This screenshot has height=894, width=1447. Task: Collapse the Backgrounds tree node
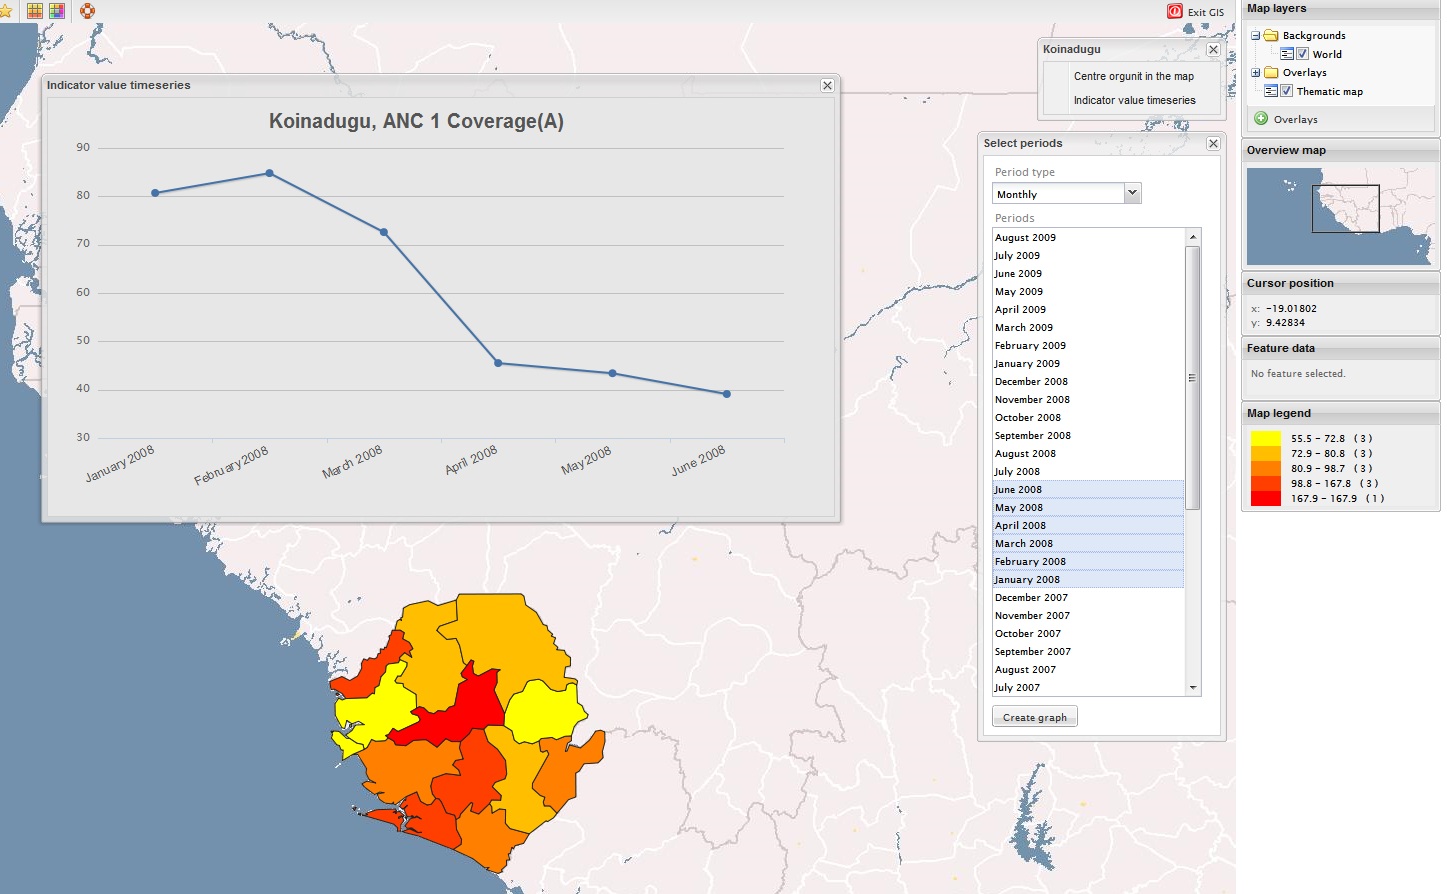(x=1255, y=35)
